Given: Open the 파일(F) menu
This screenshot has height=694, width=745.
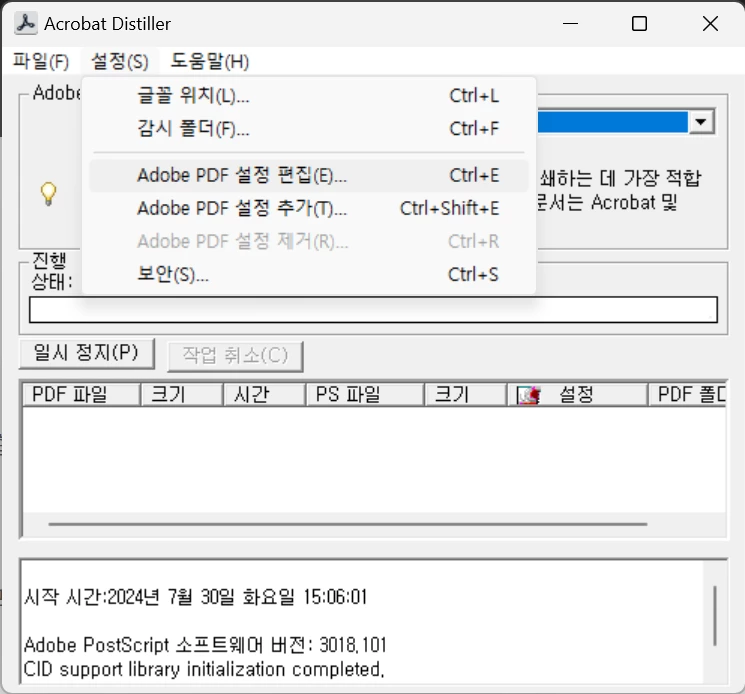Looking at the screenshot, I should point(41,61).
